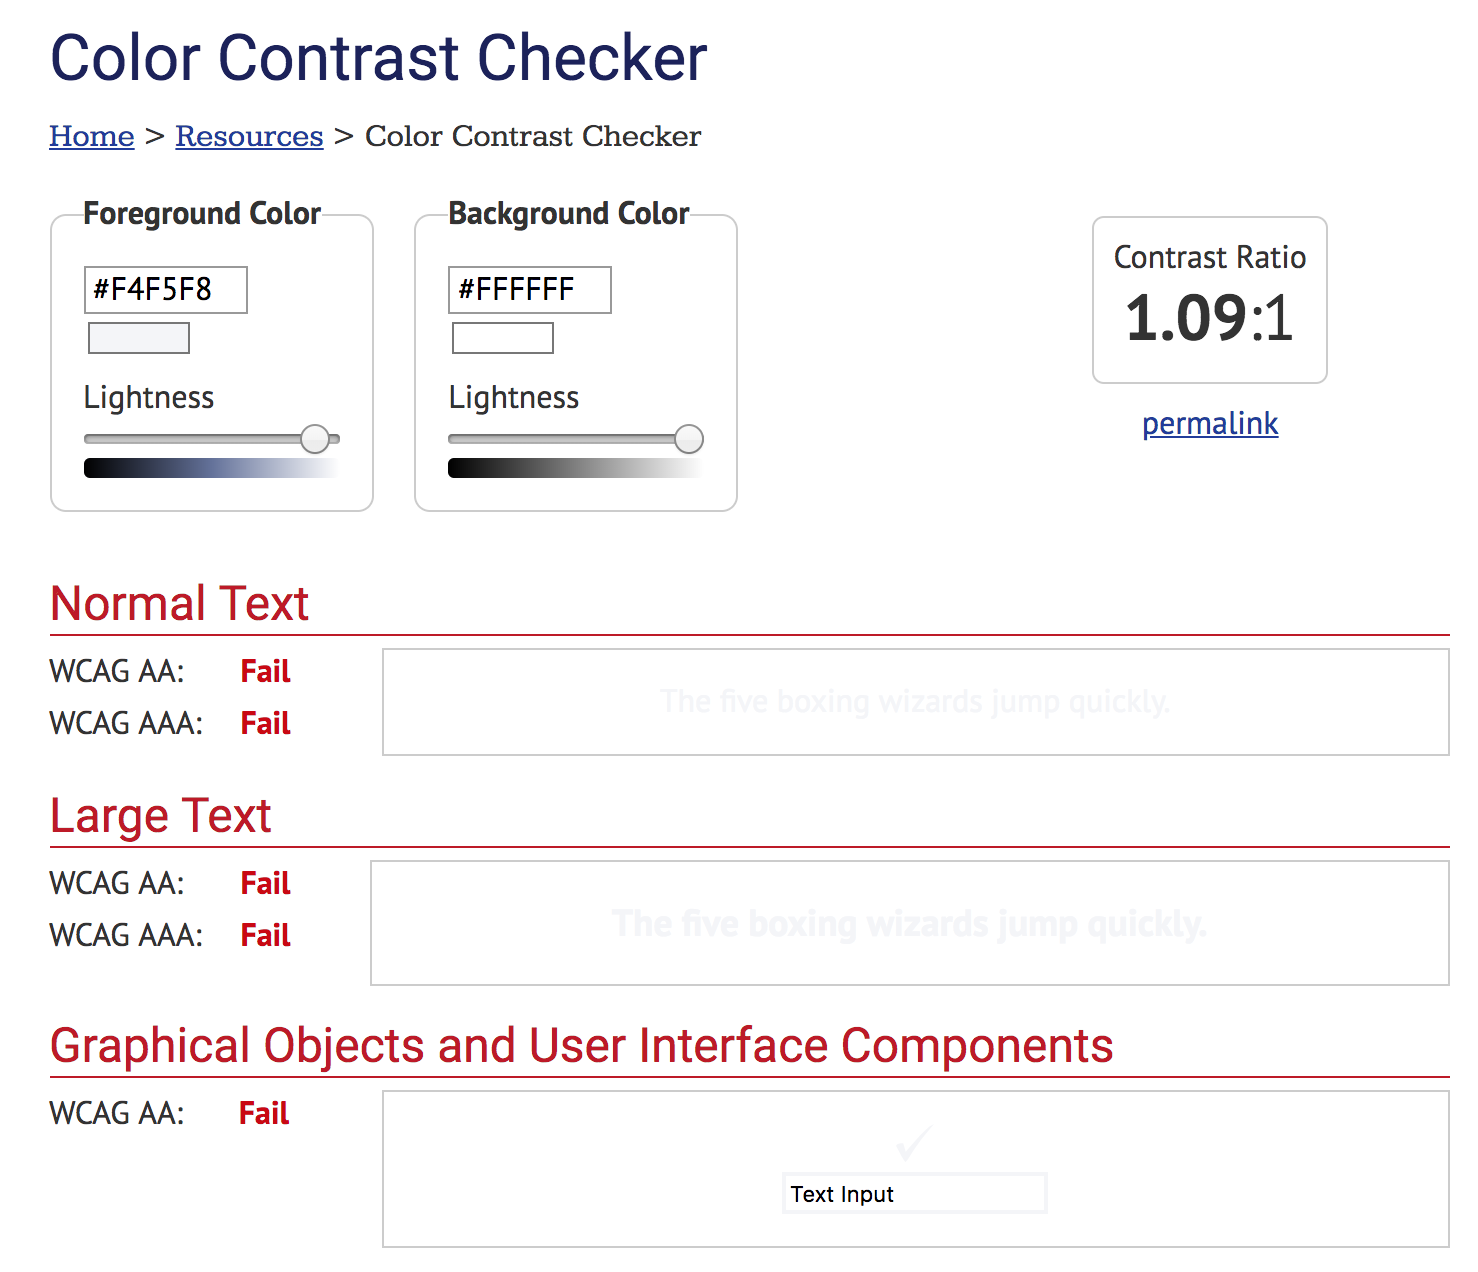Click the Text Input sample field
Viewport: 1478px width, 1272px height.
click(914, 1193)
